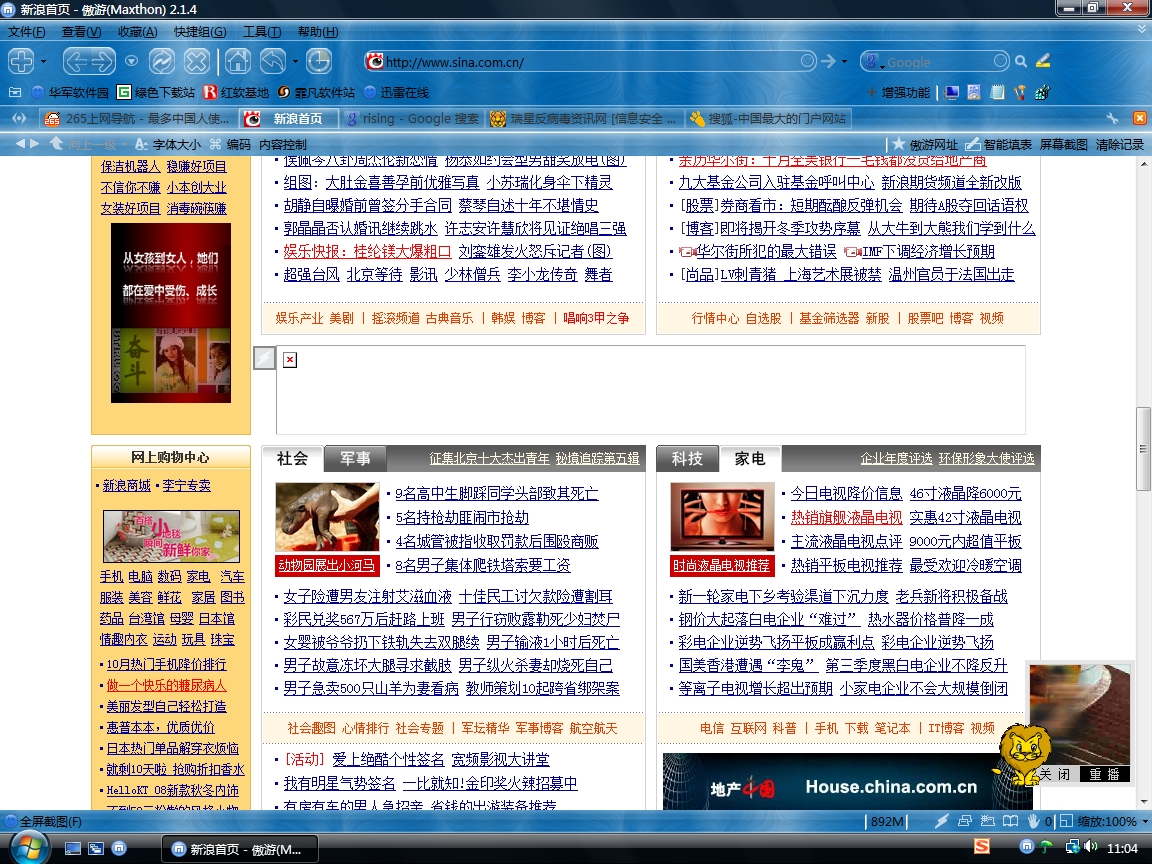Image resolution: width=1152 pixels, height=864 pixels.
Task: Open back/forward history dropdown circle
Action: click(x=132, y=61)
